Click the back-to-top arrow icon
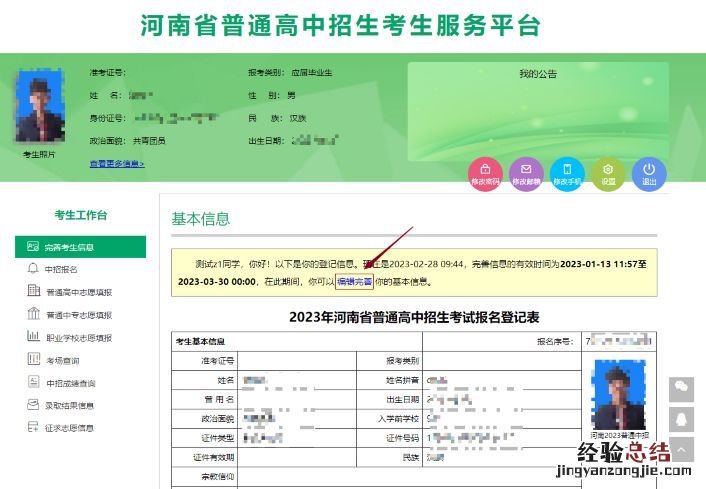 681,449
